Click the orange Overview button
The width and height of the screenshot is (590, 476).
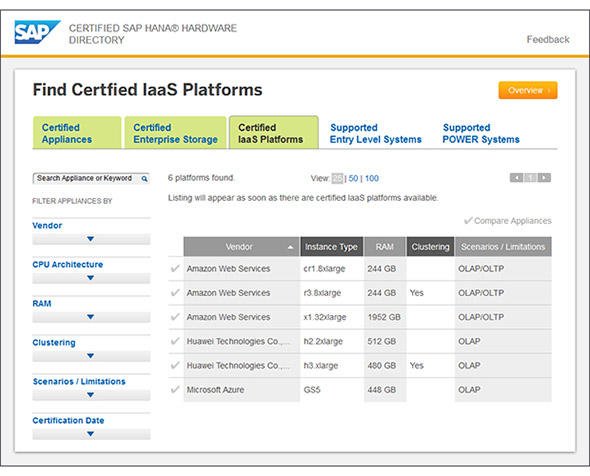point(528,90)
